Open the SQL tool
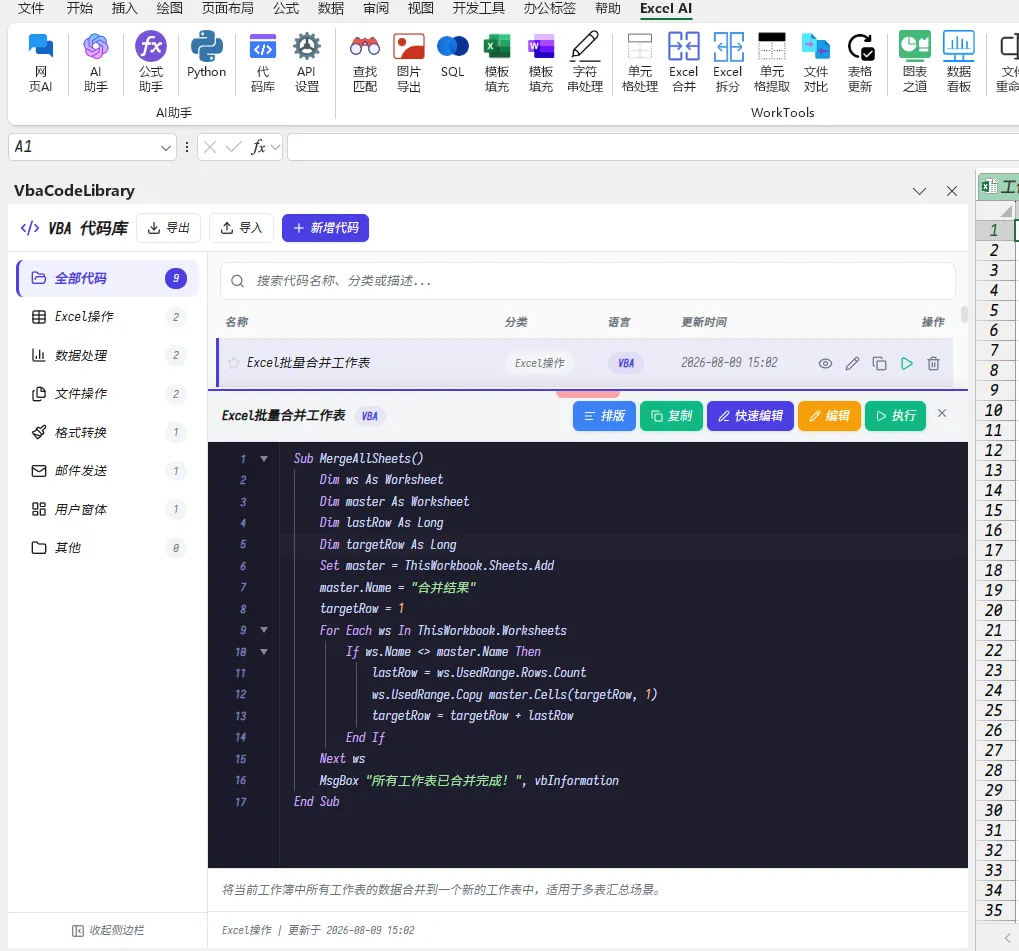Image resolution: width=1019 pixels, height=951 pixels. [452, 55]
